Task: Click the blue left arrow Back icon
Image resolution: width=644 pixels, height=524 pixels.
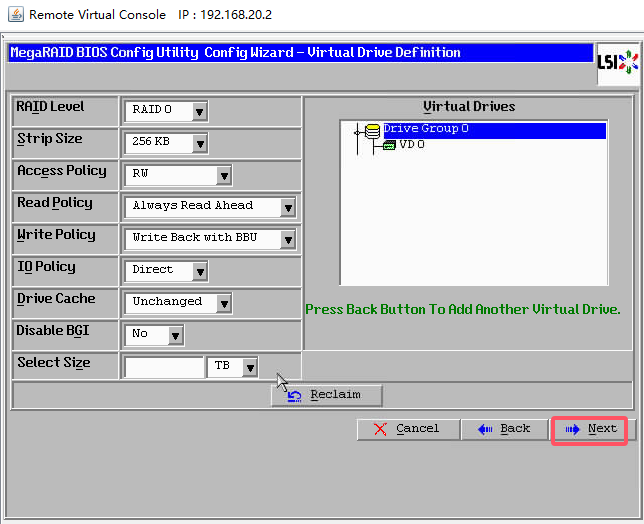Action: click(485, 430)
